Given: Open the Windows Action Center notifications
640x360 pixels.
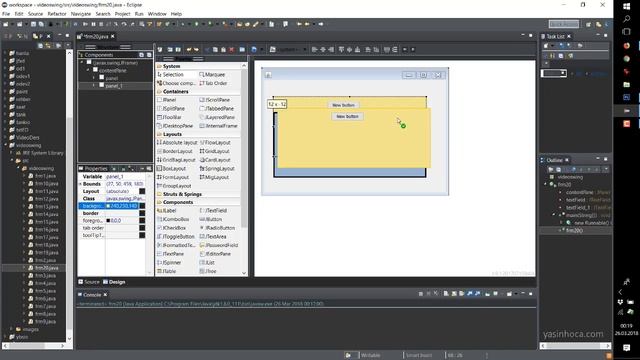Looking at the screenshot, I should (x=627, y=347).
